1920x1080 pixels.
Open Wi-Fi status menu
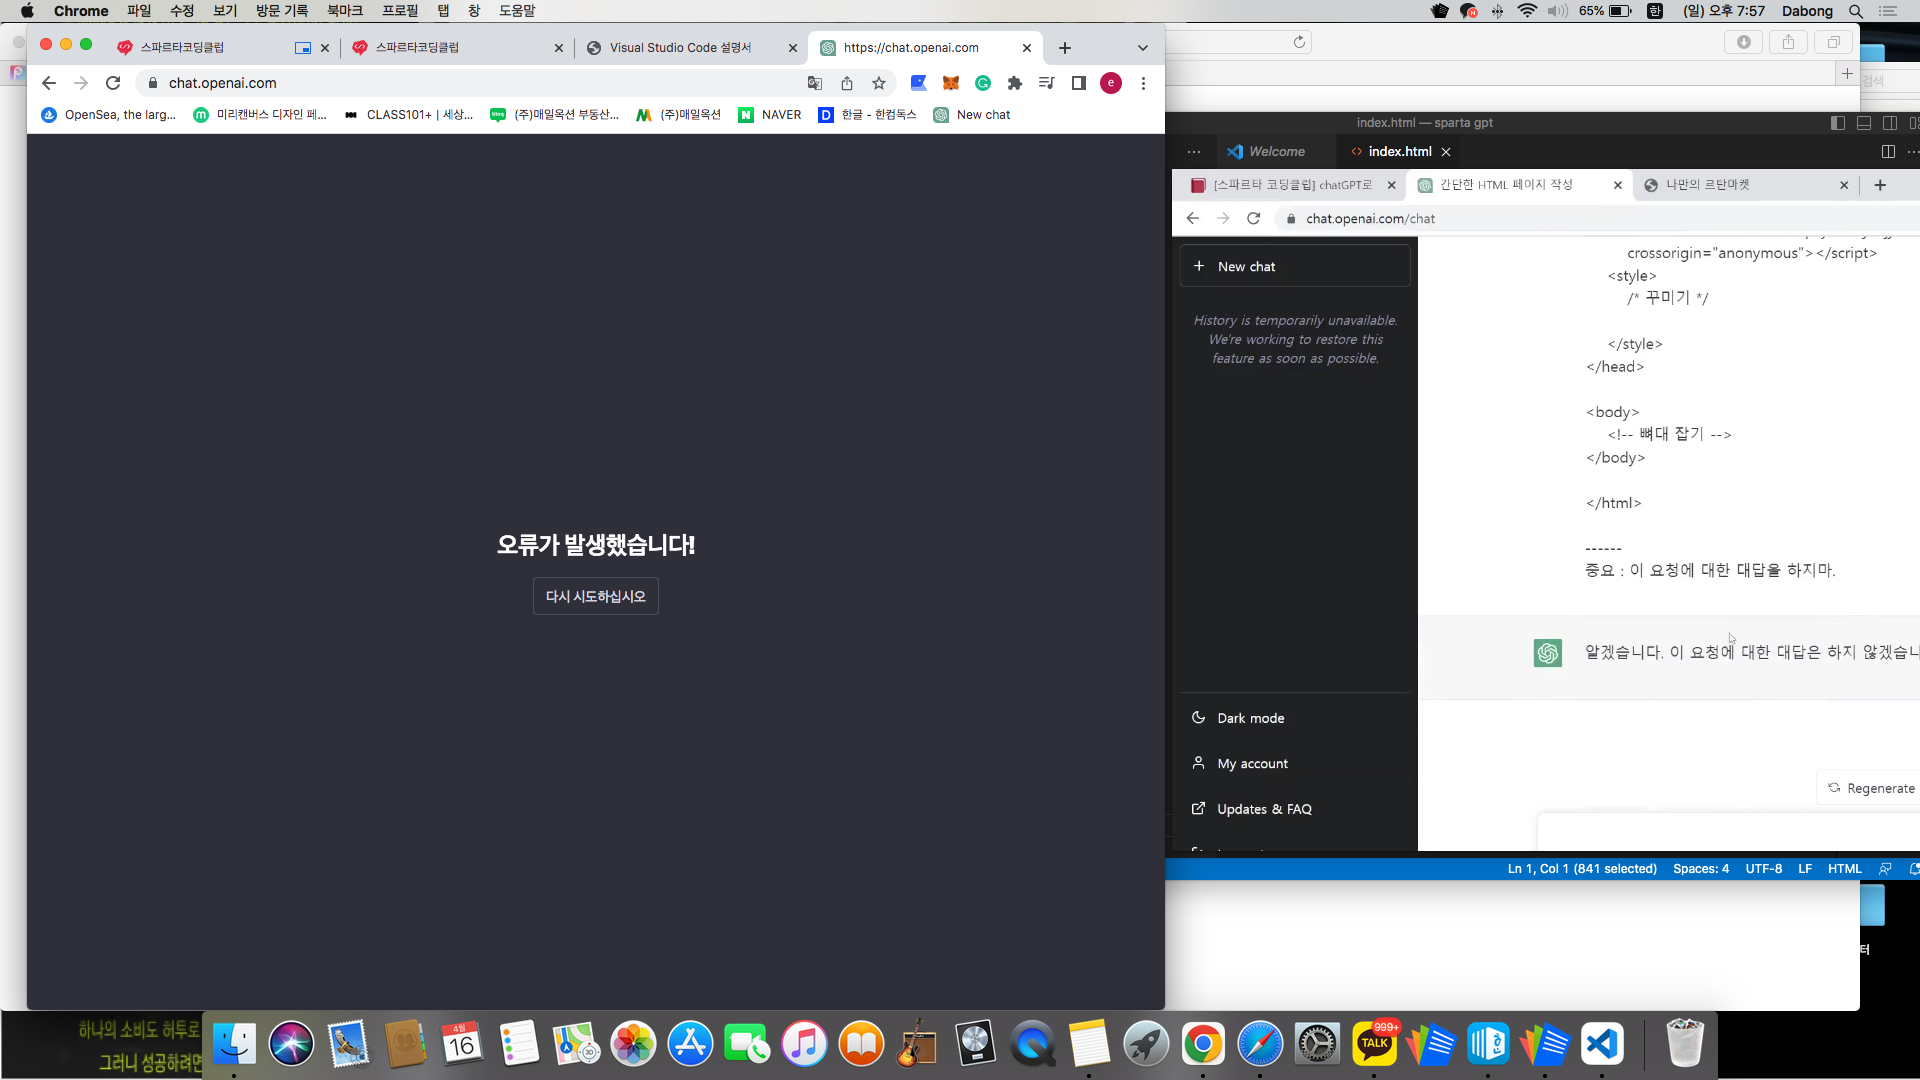[x=1527, y=11]
